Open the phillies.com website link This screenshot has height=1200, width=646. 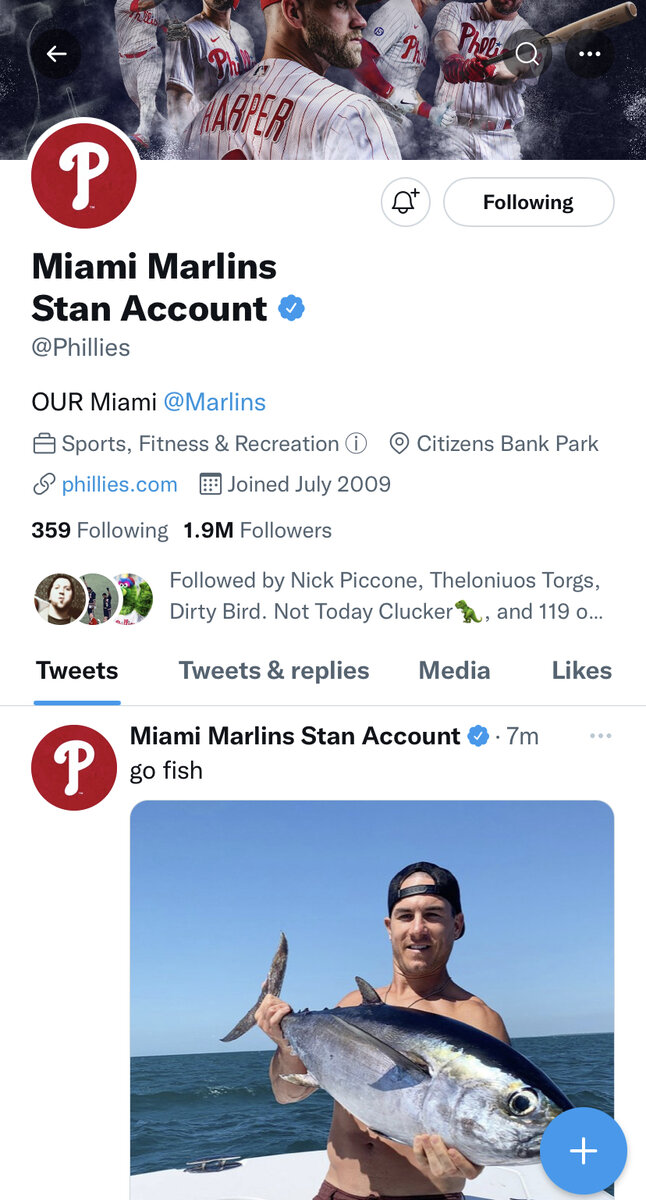[119, 485]
